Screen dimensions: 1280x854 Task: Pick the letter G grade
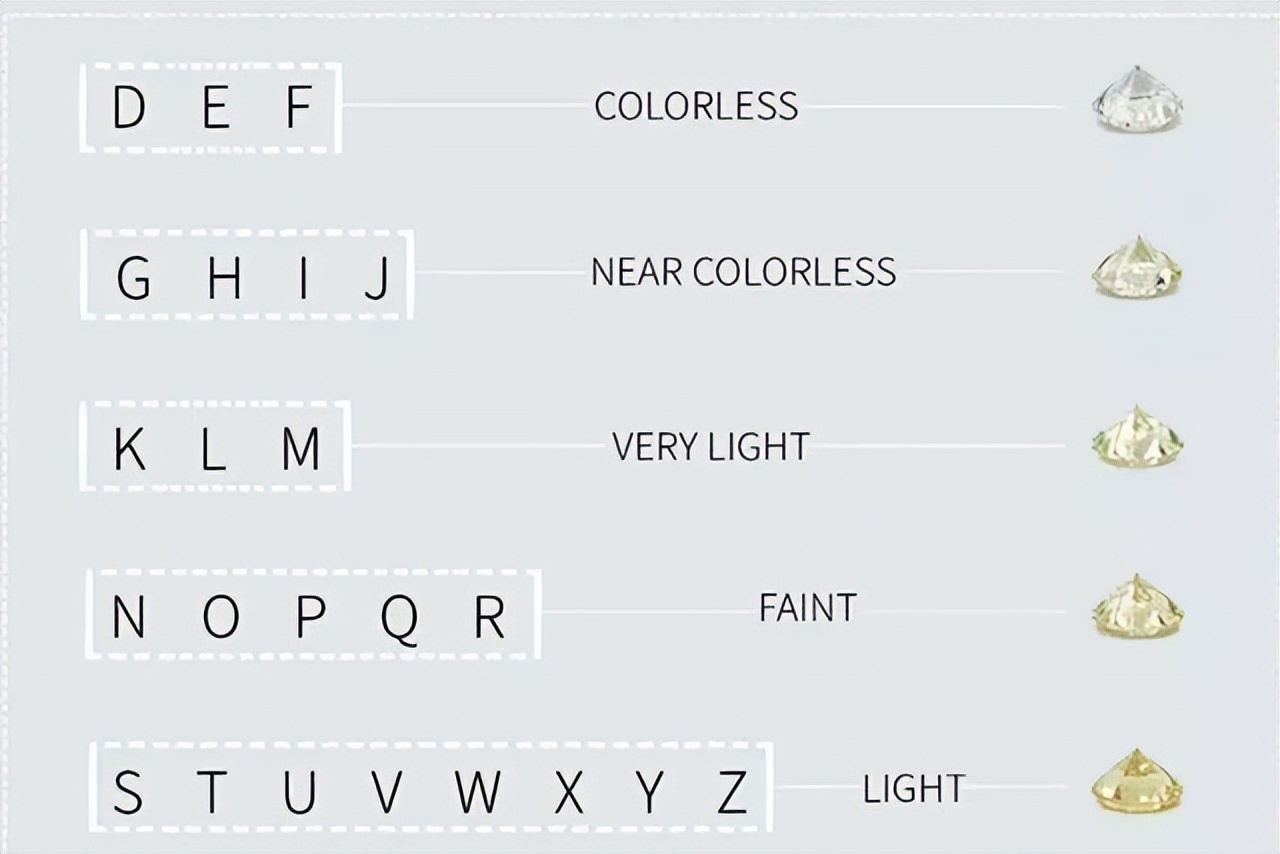tap(134, 279)
